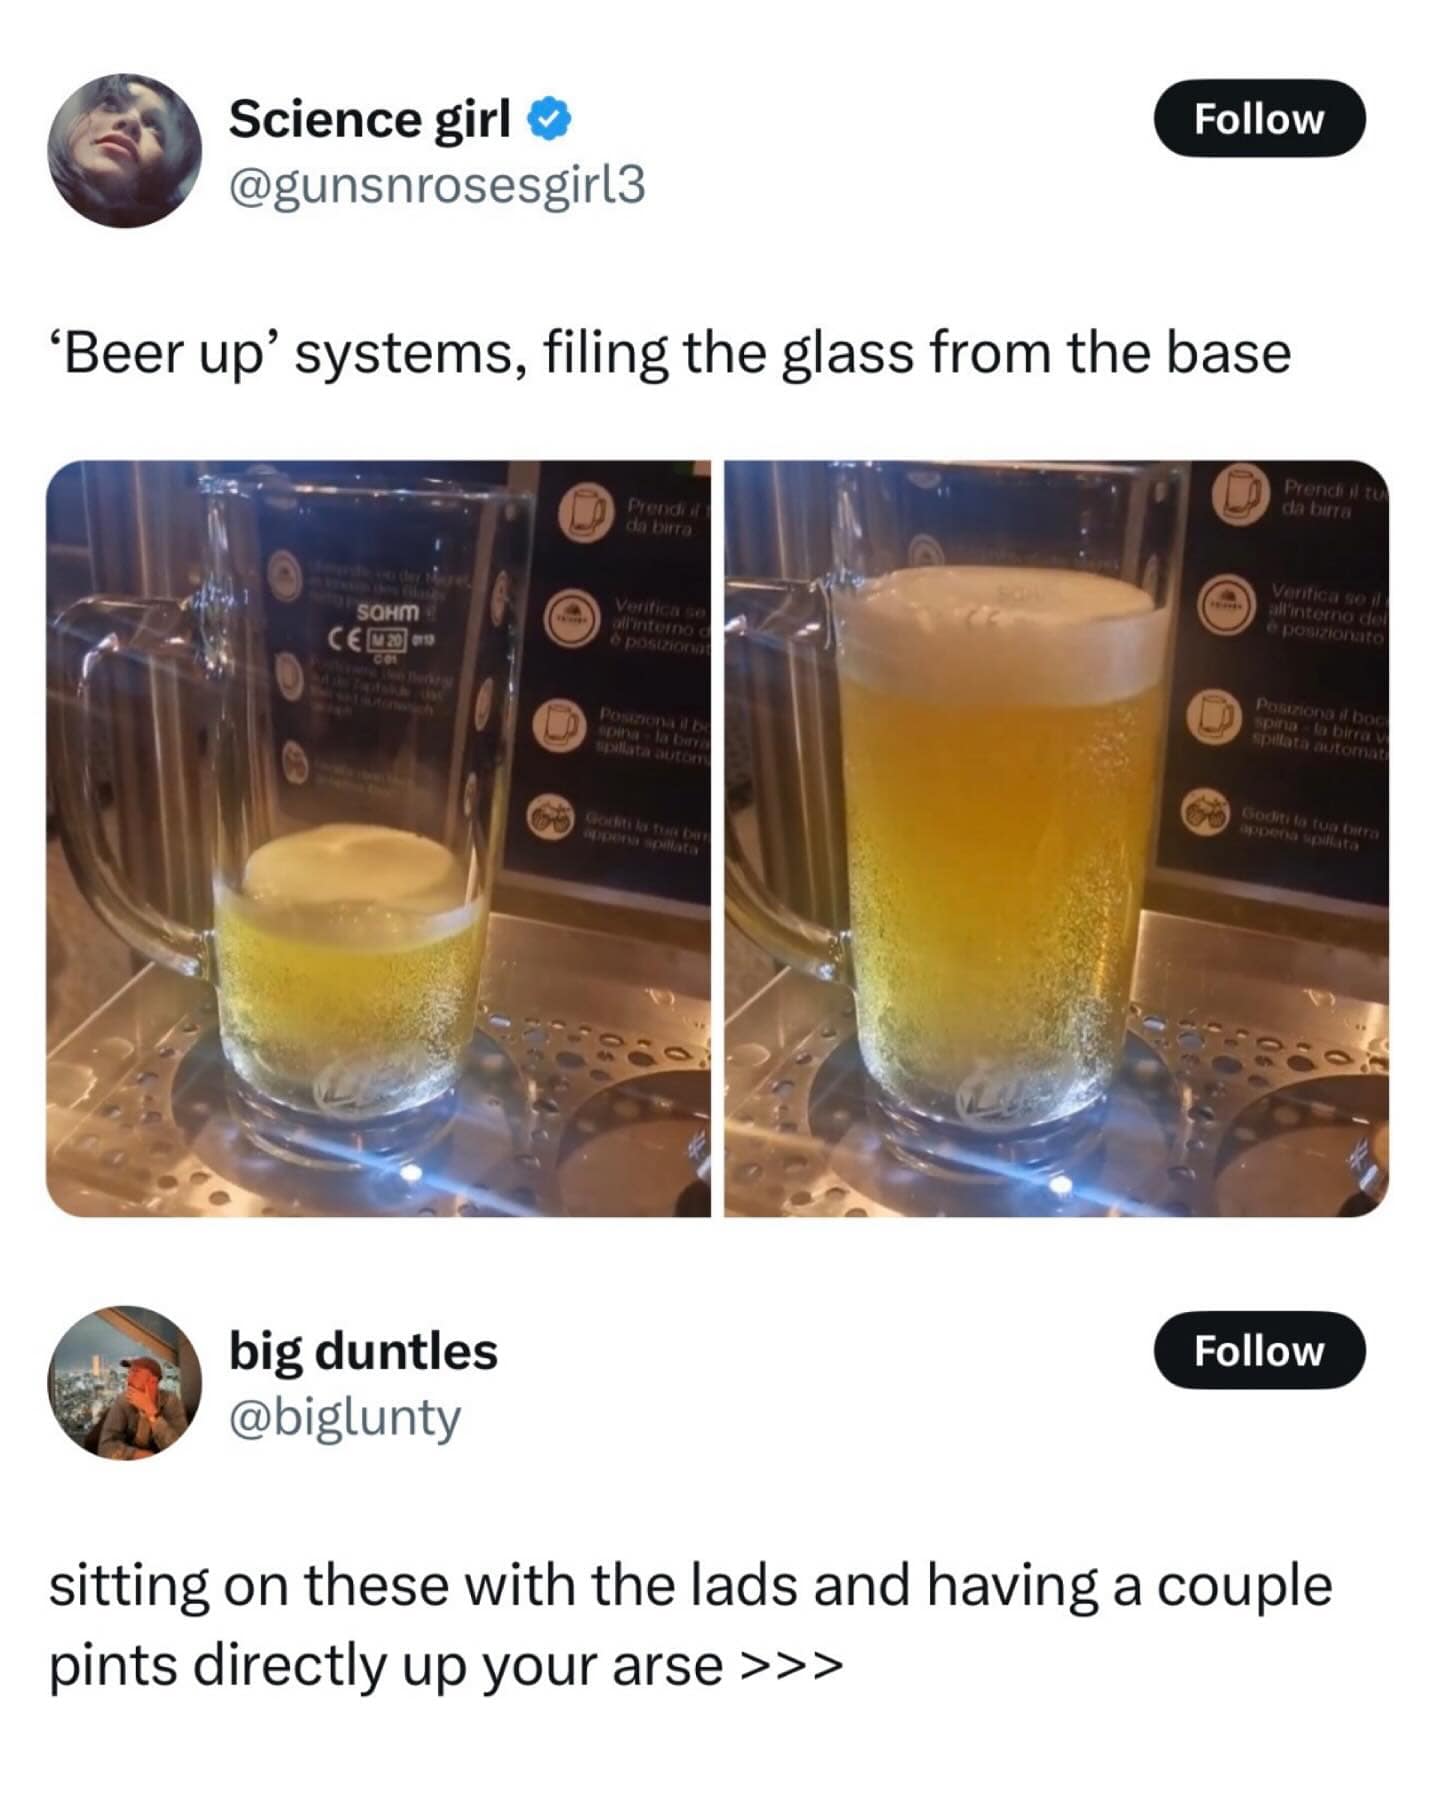Open big duntles' profile avatar

[x=124, y=1382]
